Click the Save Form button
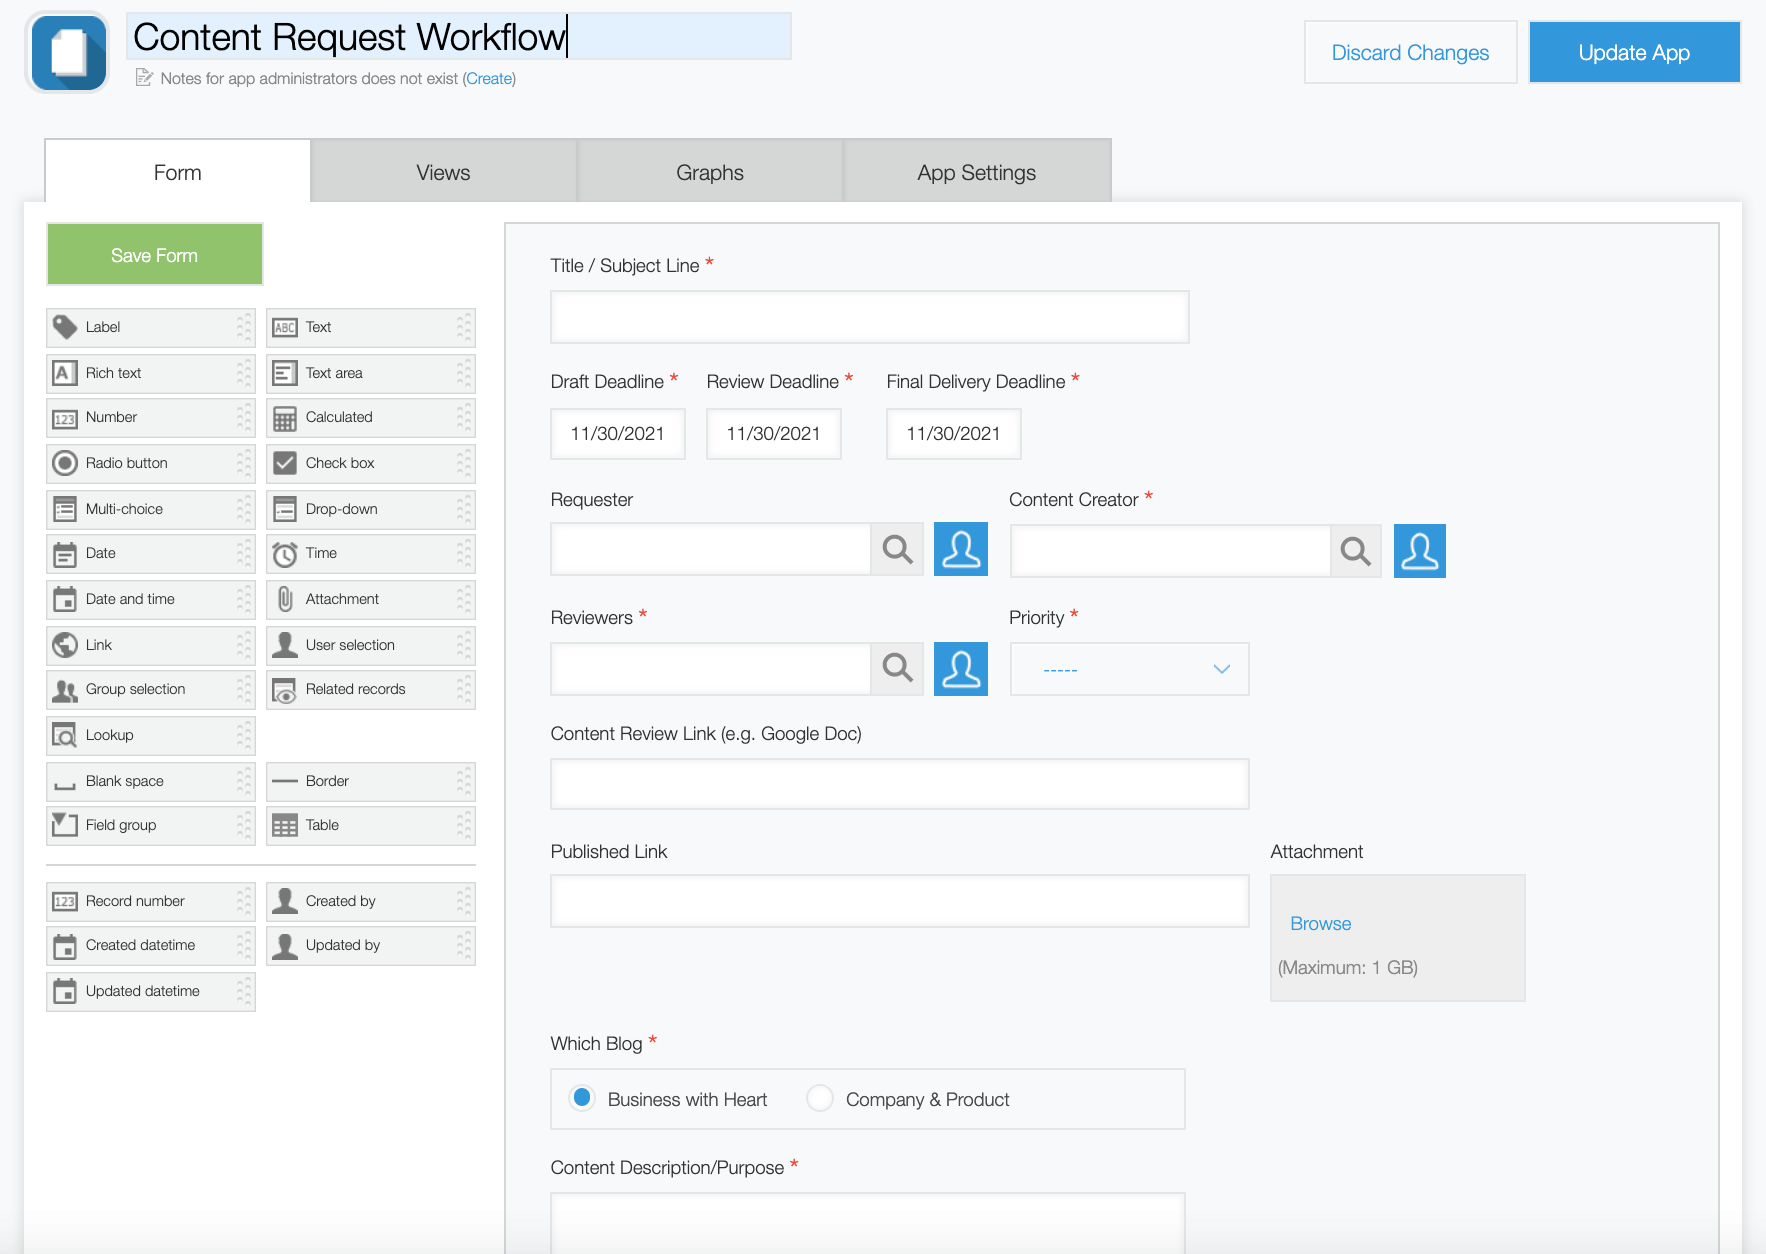The height and width of the screenshot is (1254, 1766). pyautogui.click(x=153, y=254)
